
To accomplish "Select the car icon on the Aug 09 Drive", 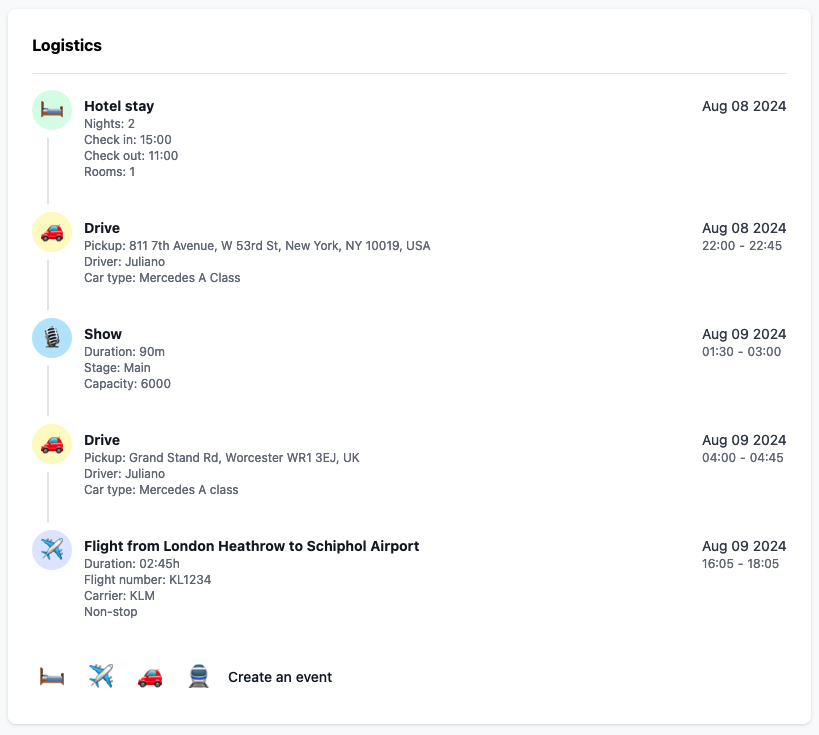I will coord(51,444).
